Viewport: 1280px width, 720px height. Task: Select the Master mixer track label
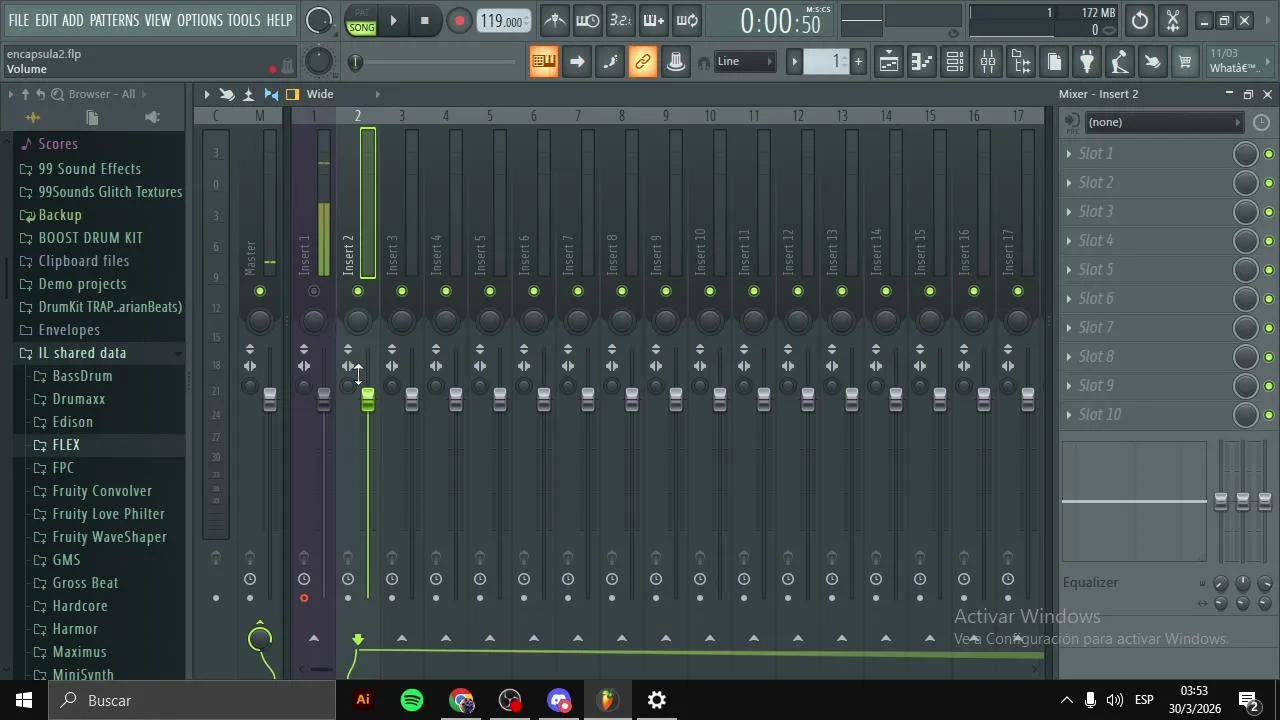[x=251, y=258]
